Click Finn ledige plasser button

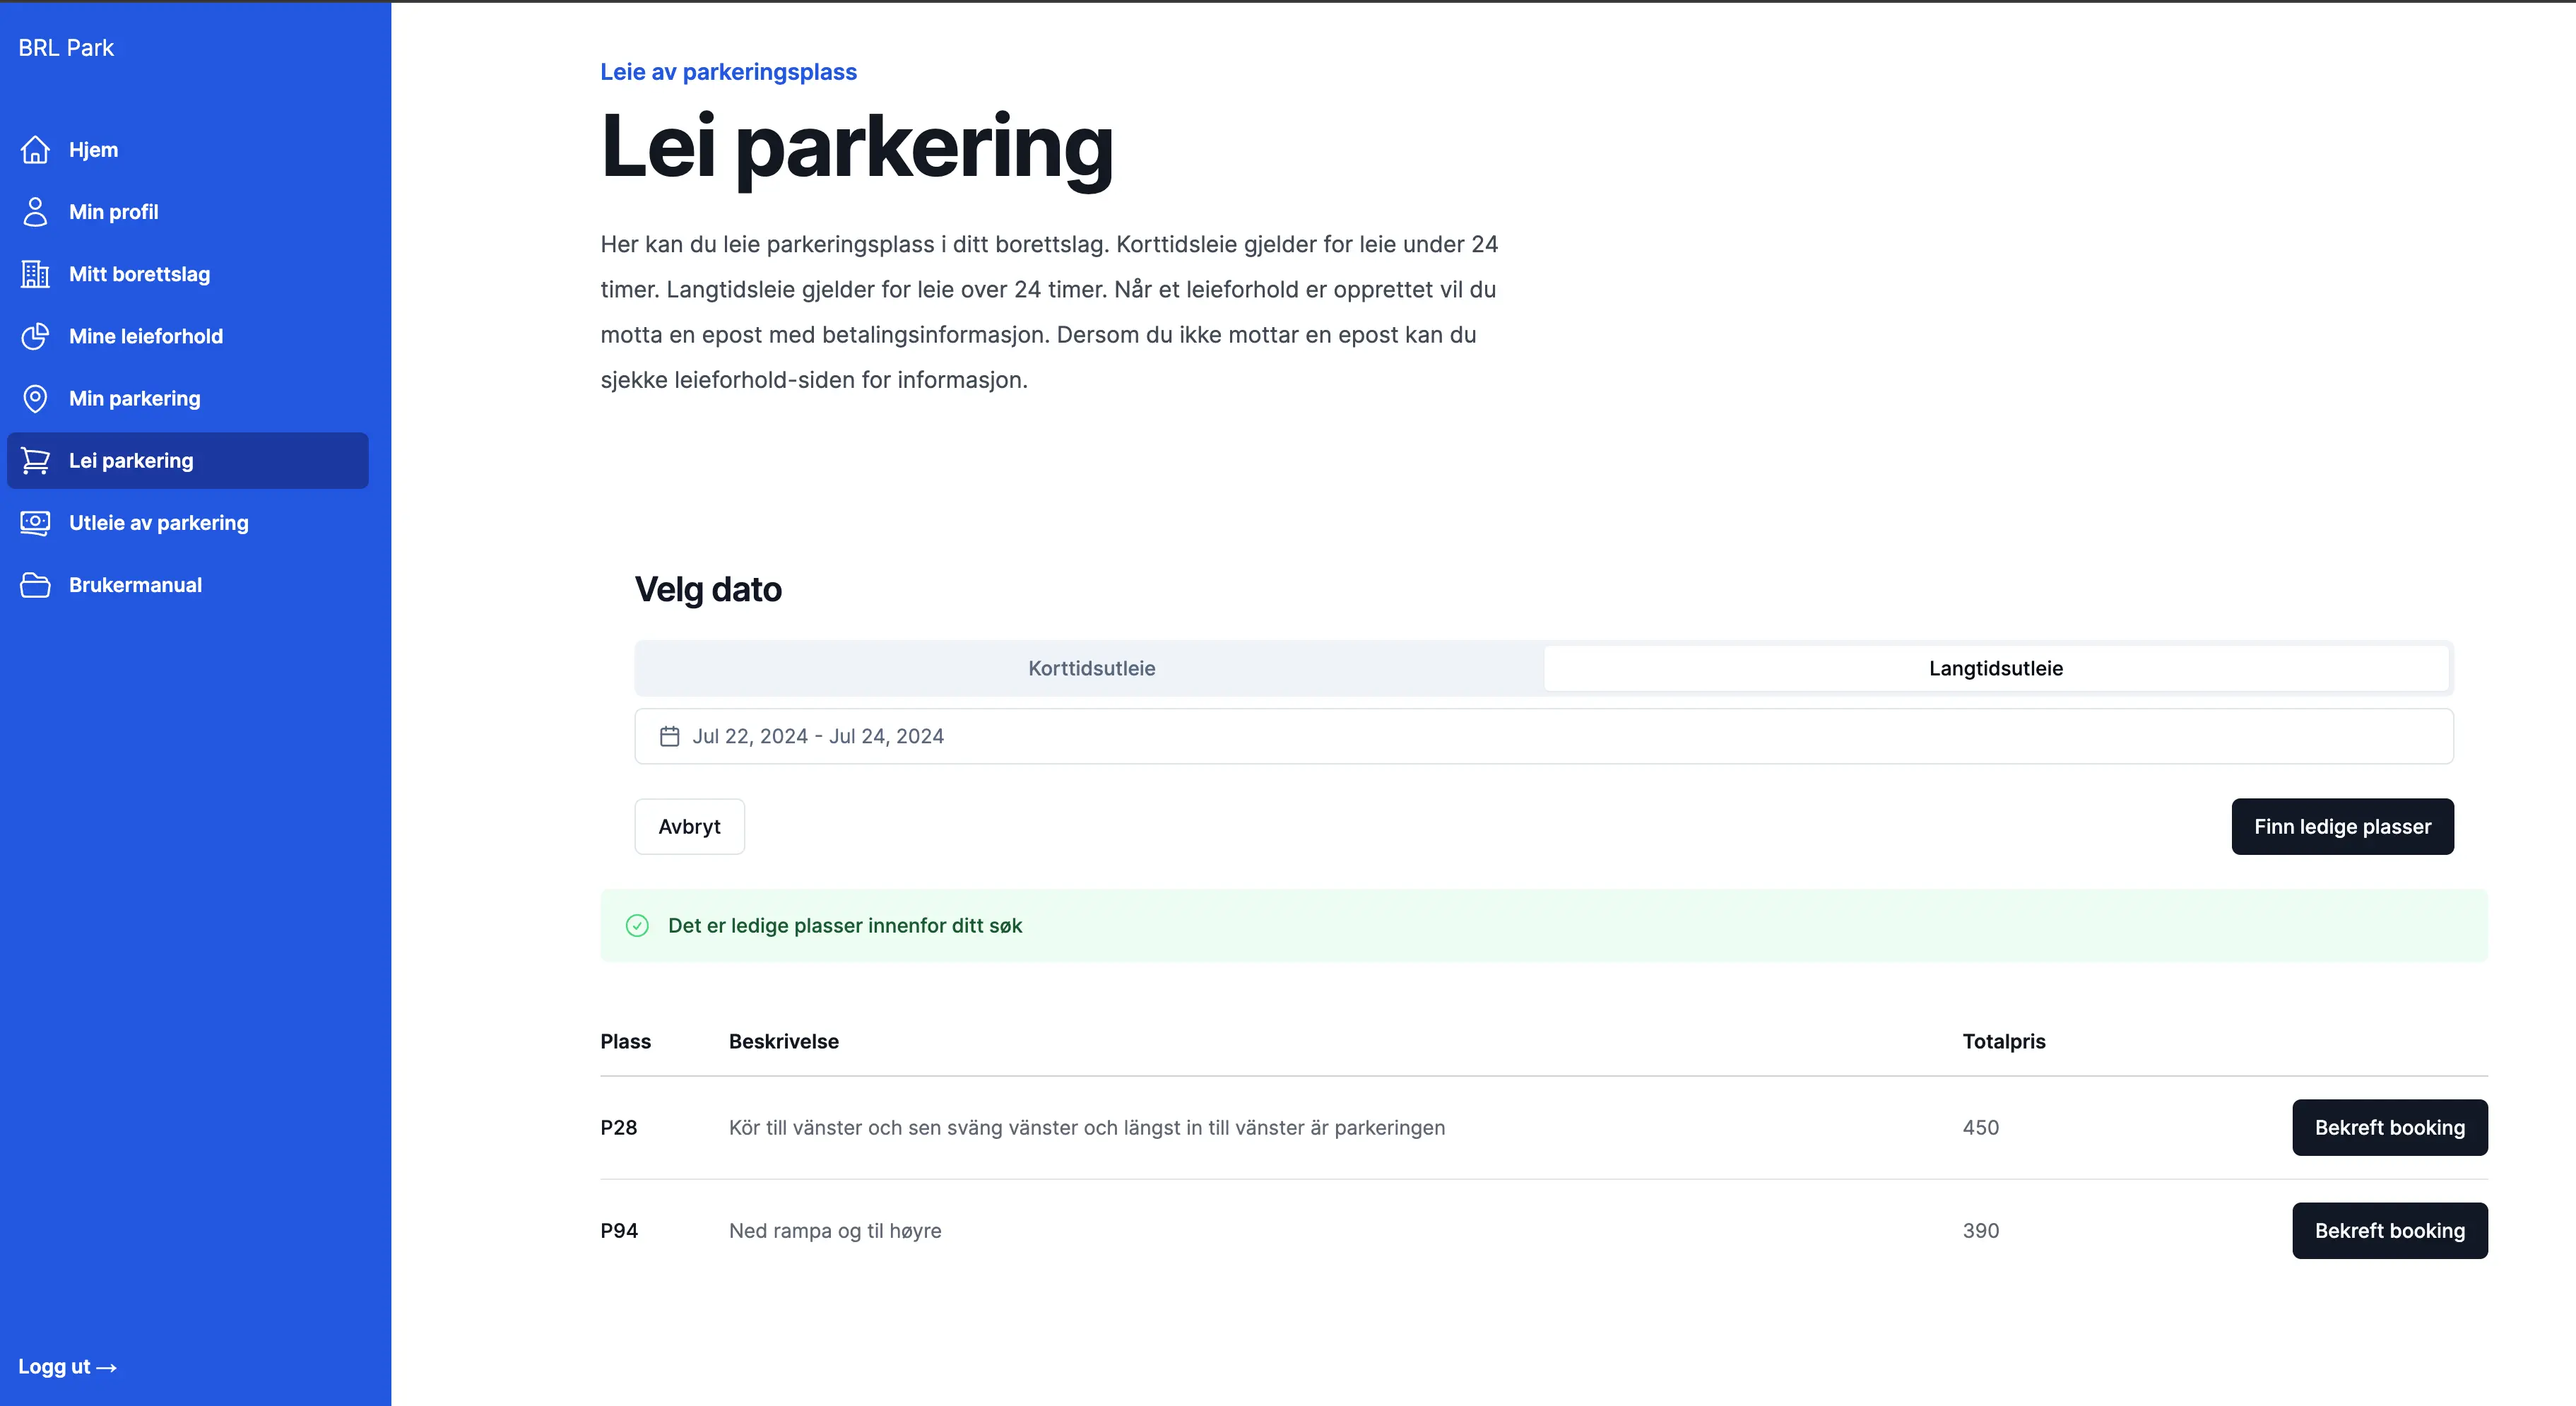[x=2342, y=827]
